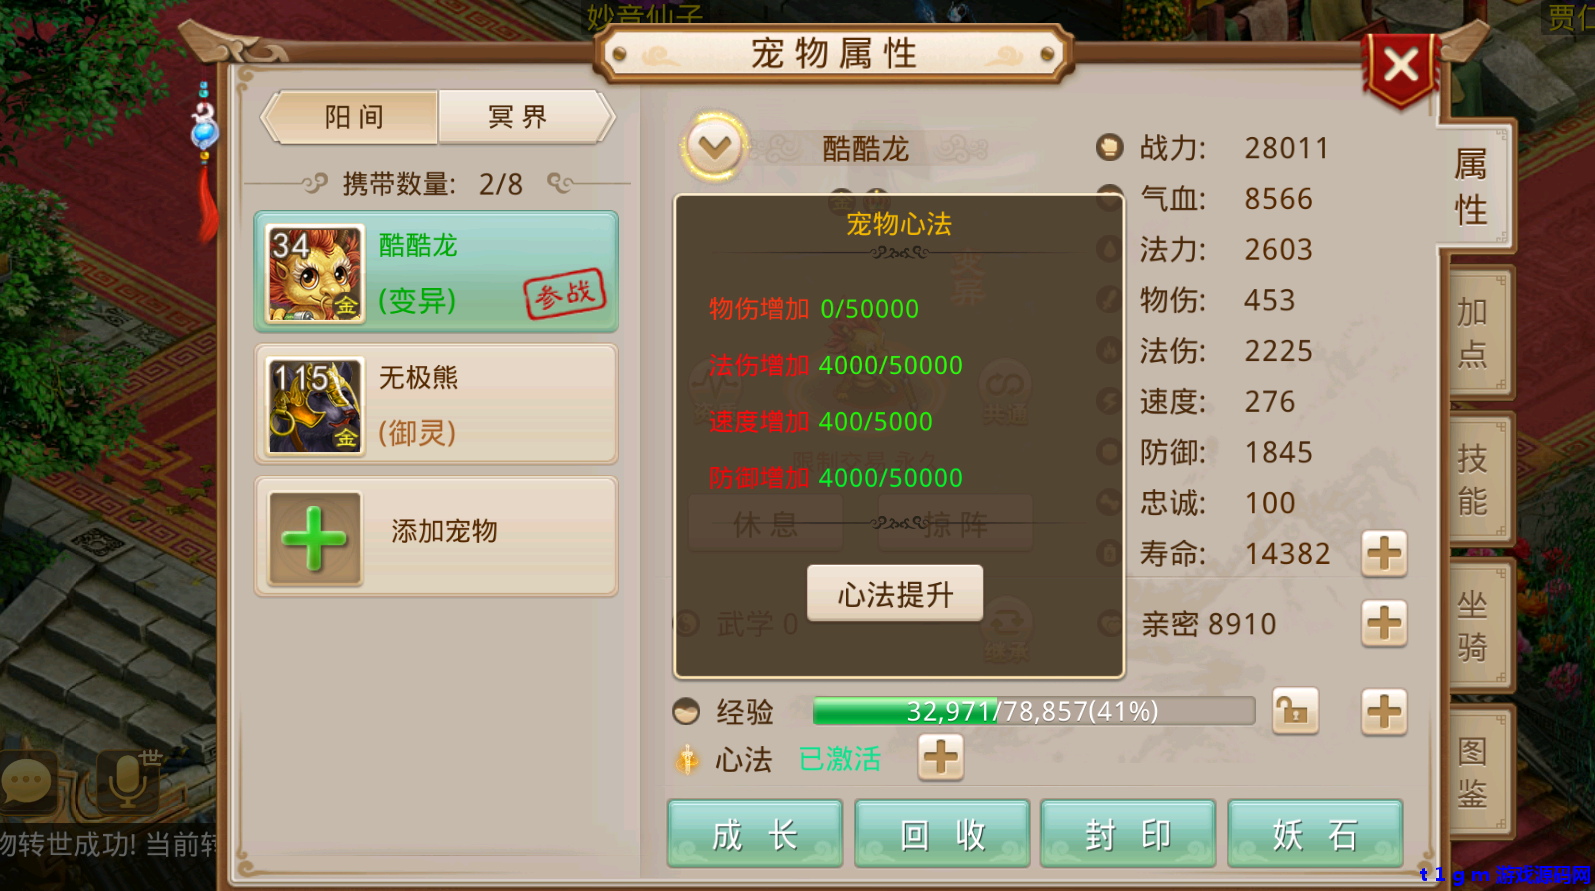
Task: Open the 技能 side tab
Action: (1476, 480)
